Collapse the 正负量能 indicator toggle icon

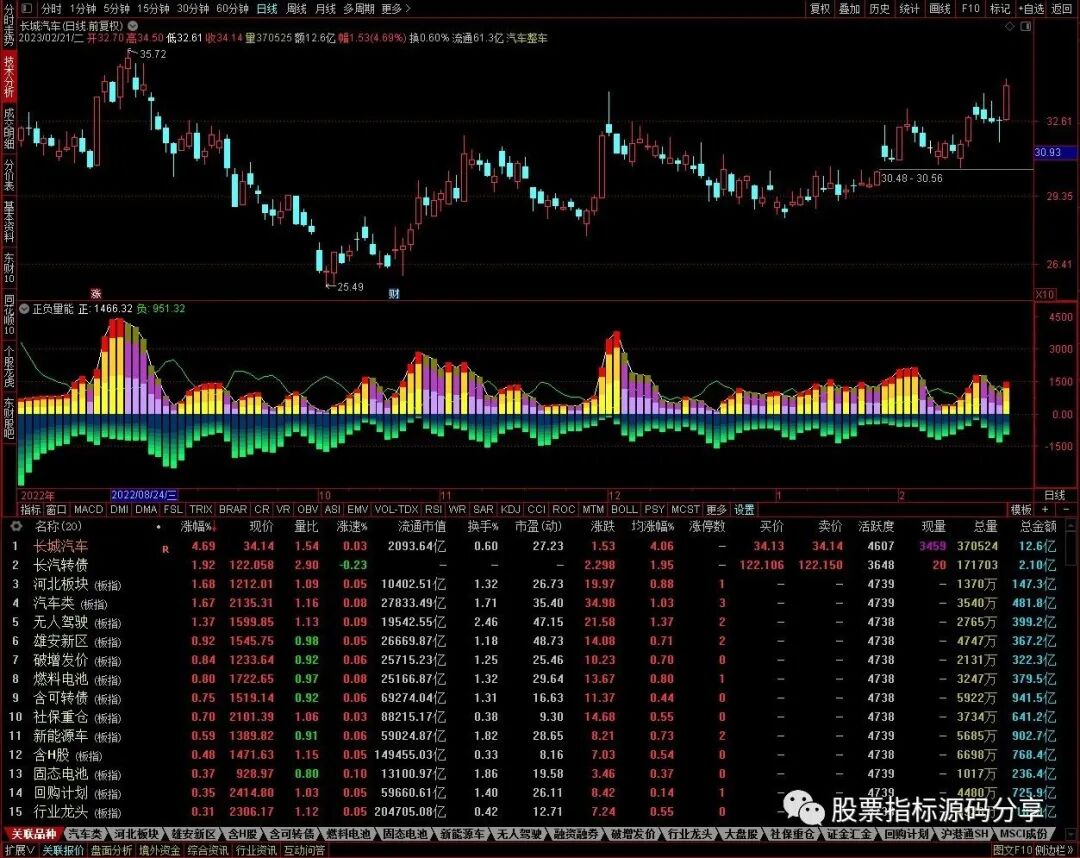pos(24,308)
